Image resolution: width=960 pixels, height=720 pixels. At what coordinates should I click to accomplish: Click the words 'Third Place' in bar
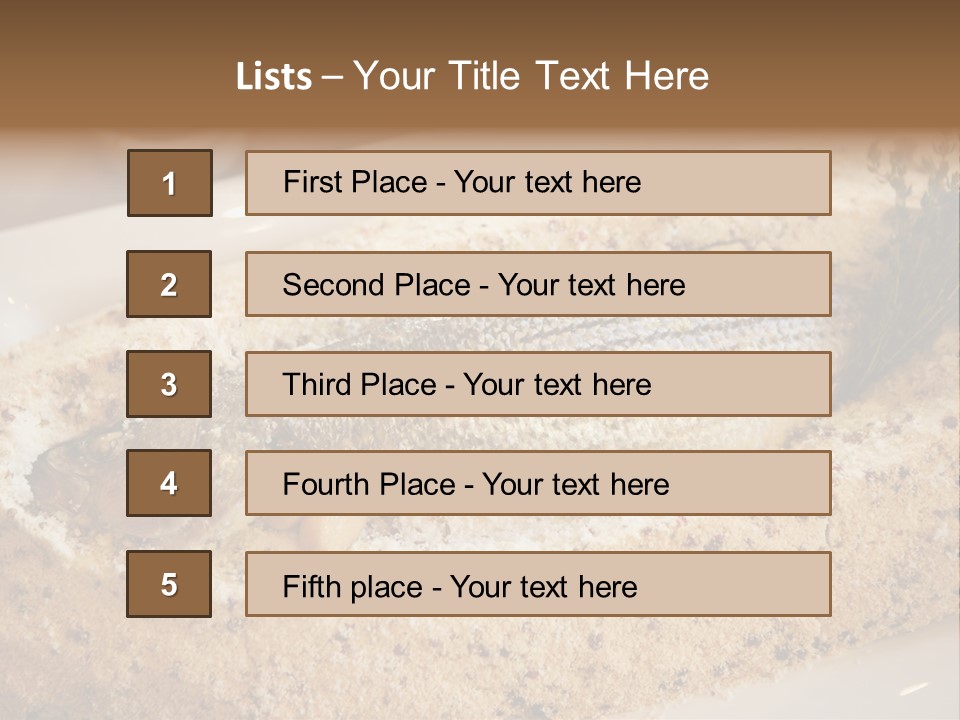coord(359,384)
